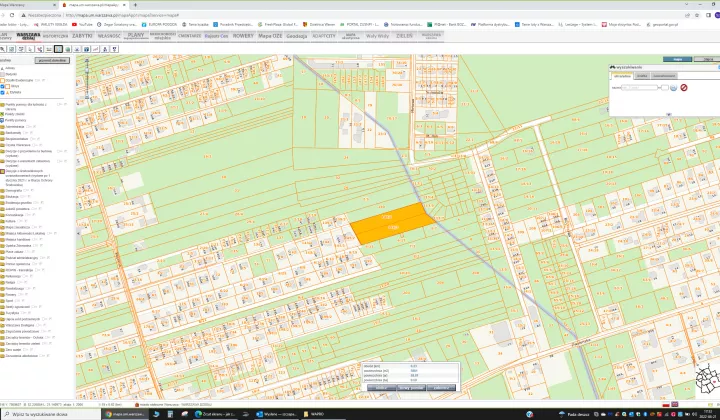Toggle the Budynki layer checkbox

[3, 73]
